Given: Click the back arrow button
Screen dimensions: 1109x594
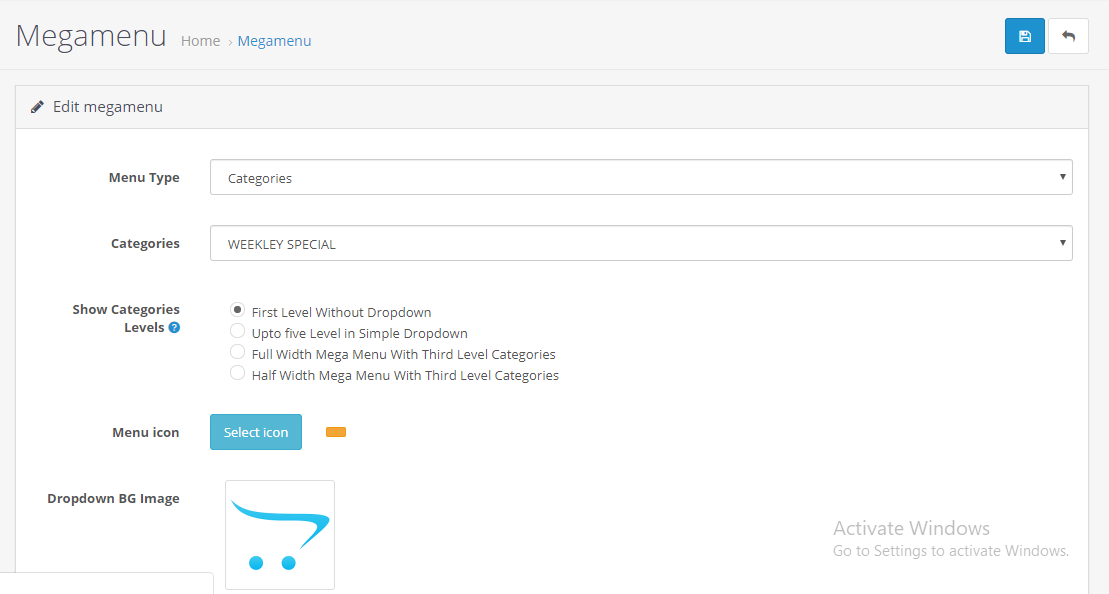Looking at the screenshot, I should pyautogui.click(x=1068, y=36).
